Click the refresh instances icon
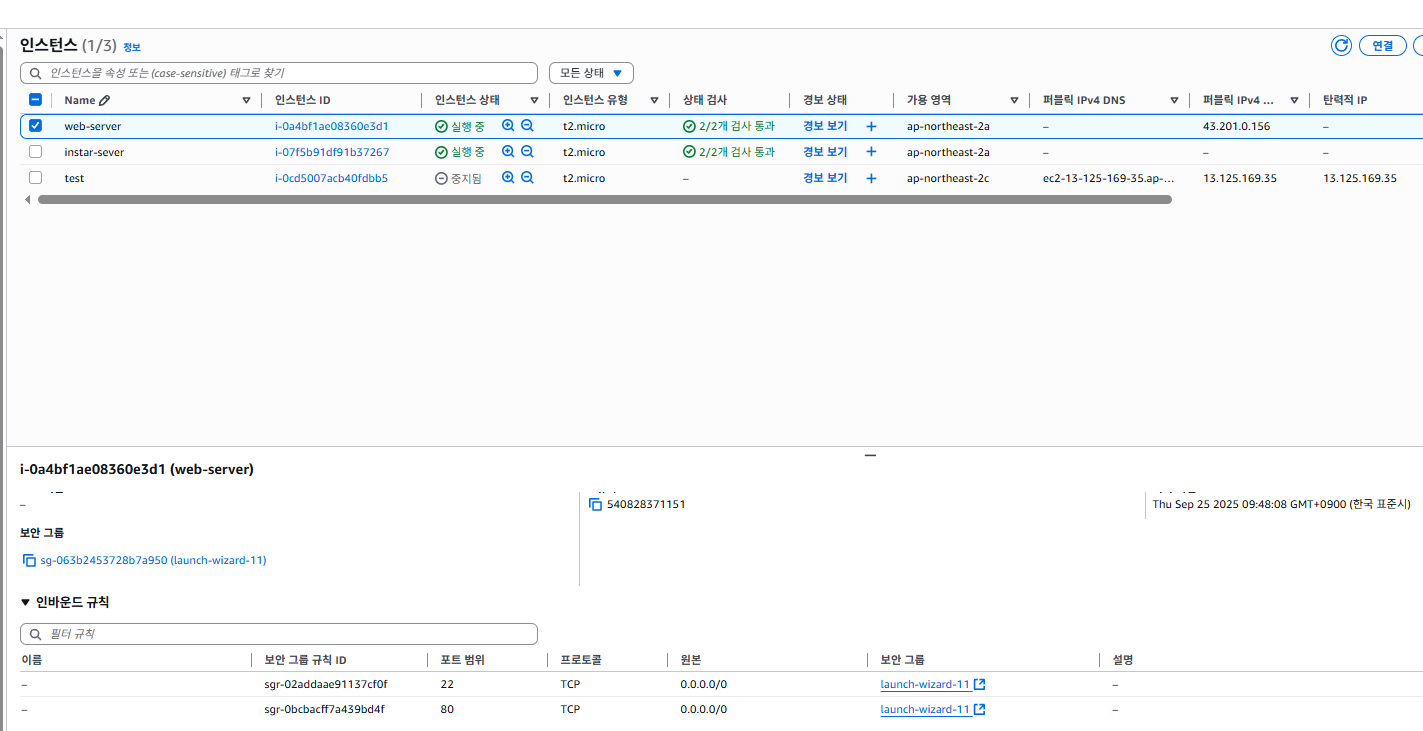Screen dimensions: 1423x731 click(x=1341, y=45)
